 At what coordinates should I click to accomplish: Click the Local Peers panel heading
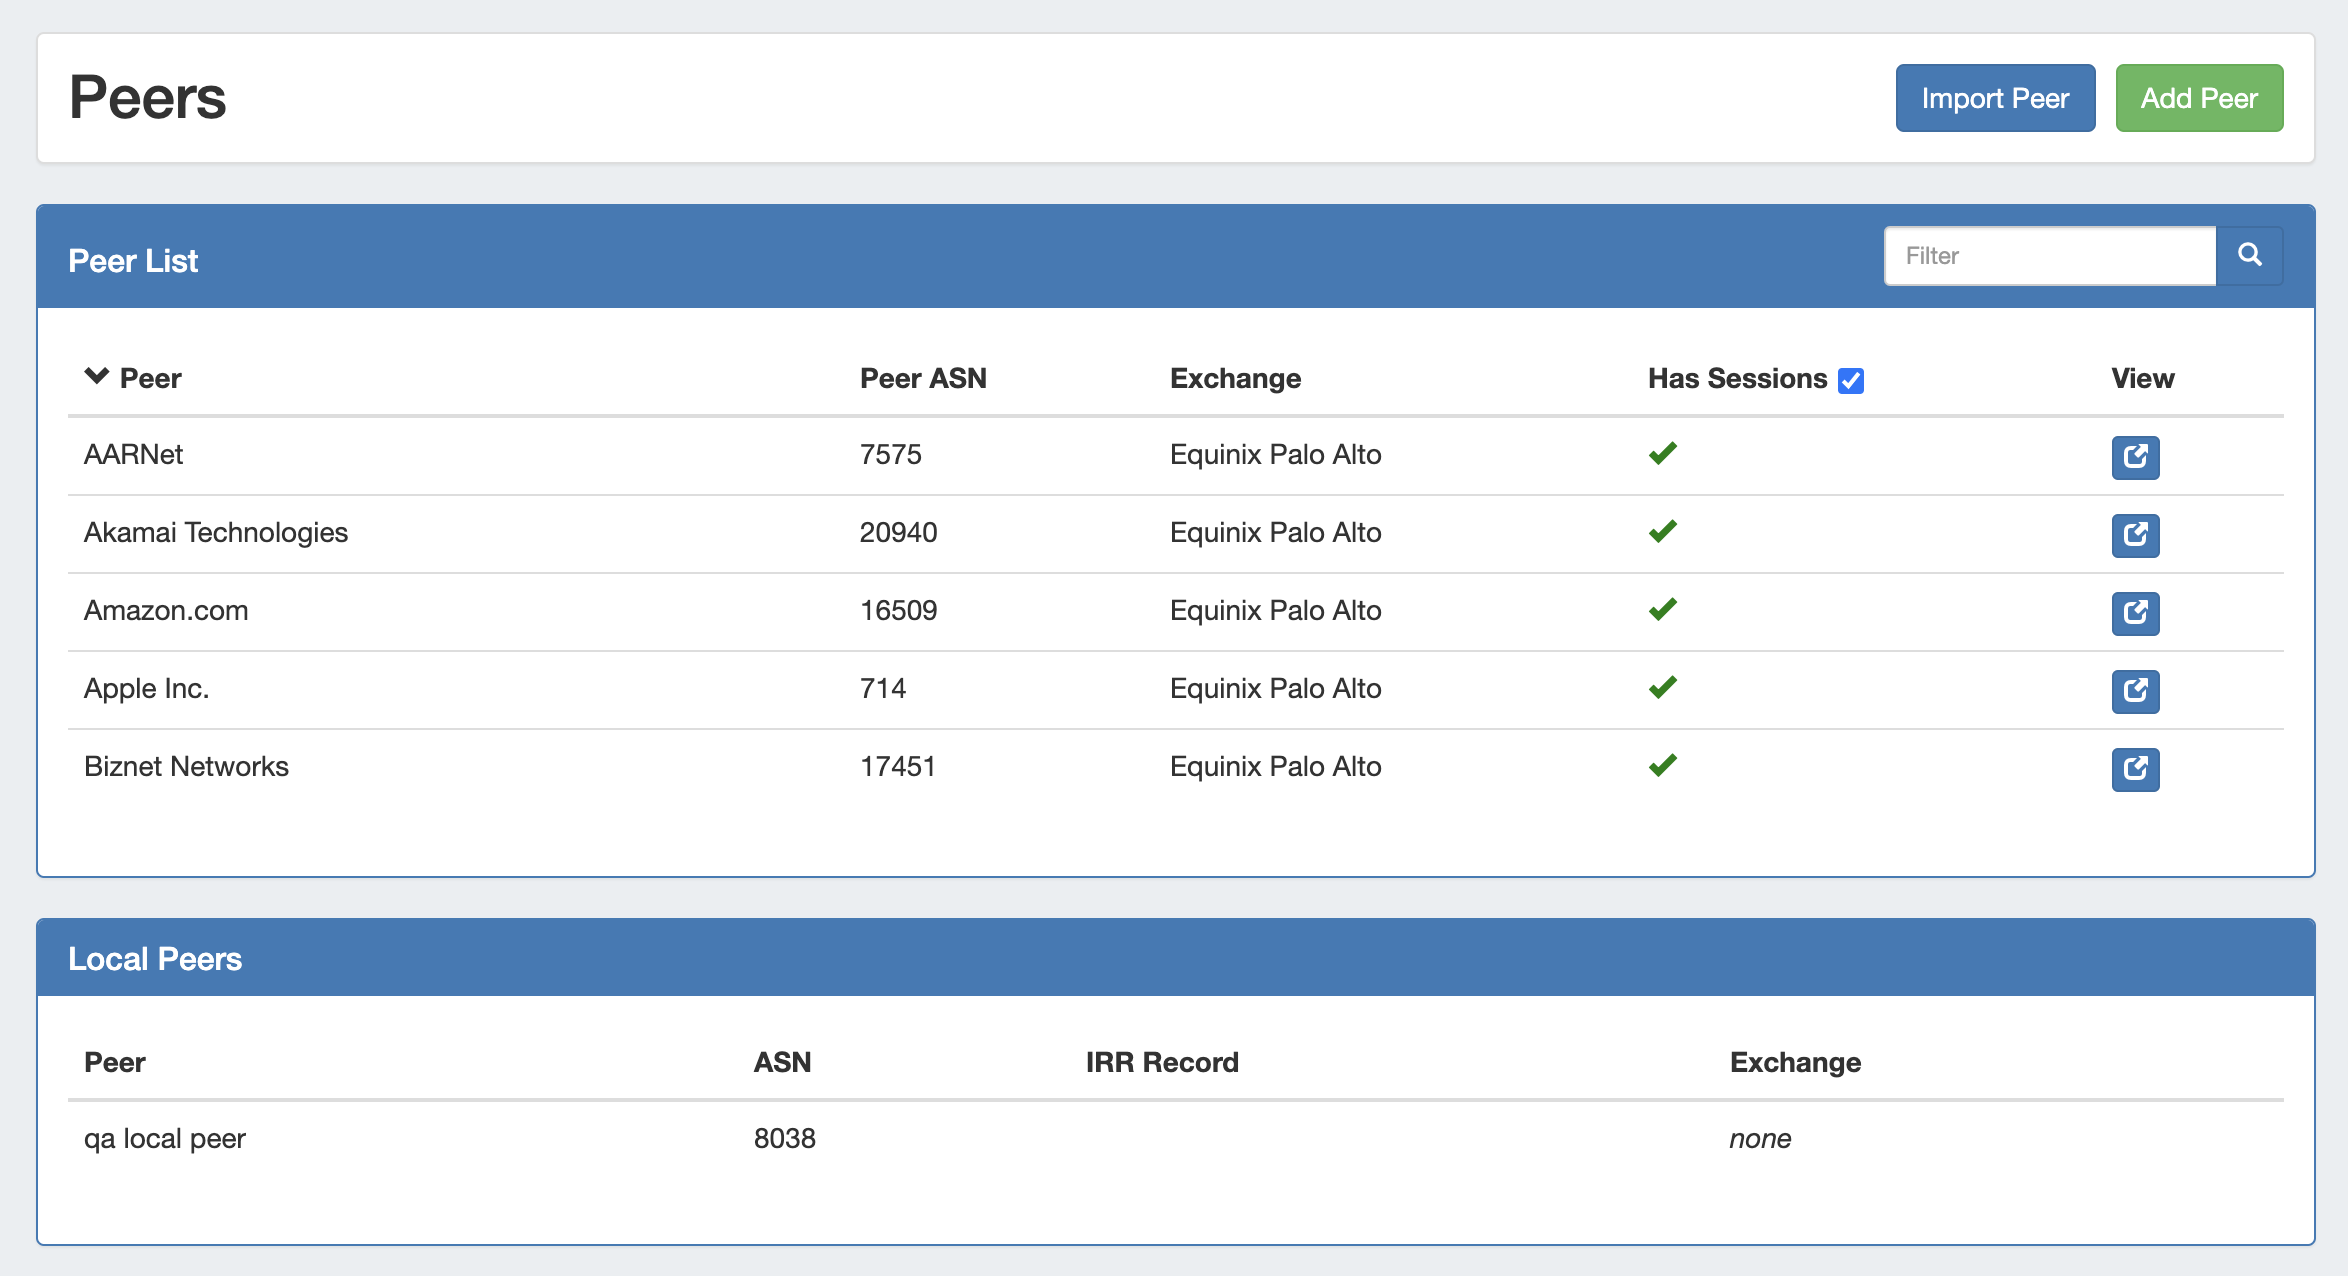pyautogui.click(x=155, y=958)
